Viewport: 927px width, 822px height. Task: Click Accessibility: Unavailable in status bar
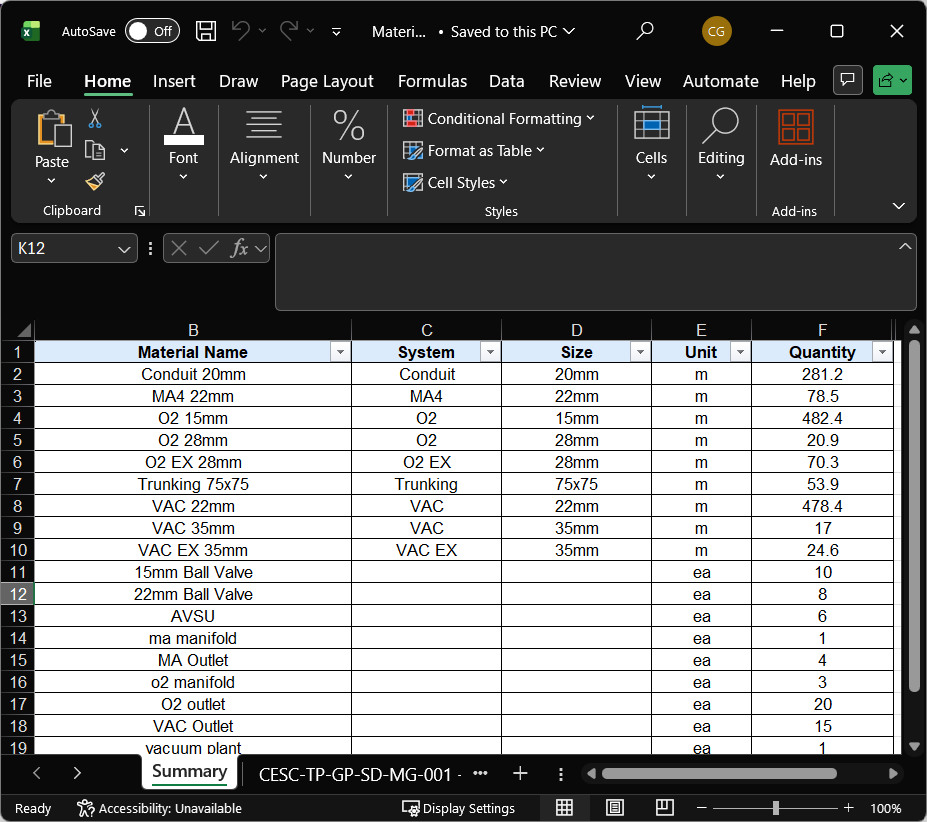click(x=159, y=808)
